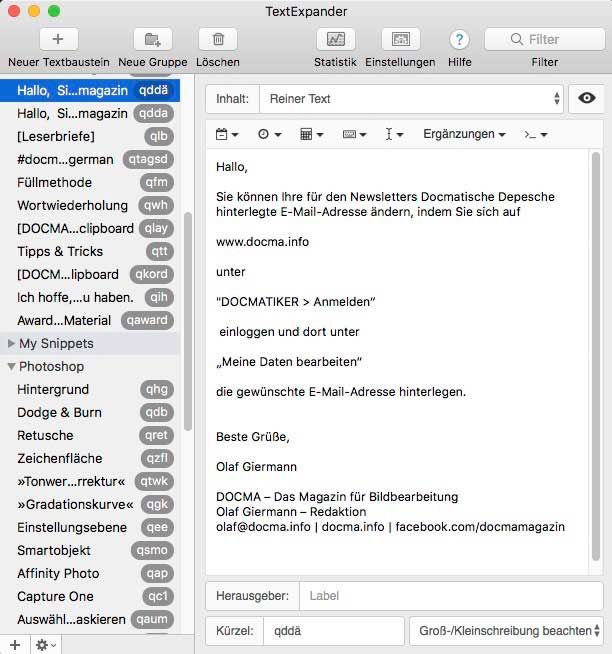Screen dimensions: 612x654
Task: Select the selected snippet with qddä
Action: click(x=90, y=91)
